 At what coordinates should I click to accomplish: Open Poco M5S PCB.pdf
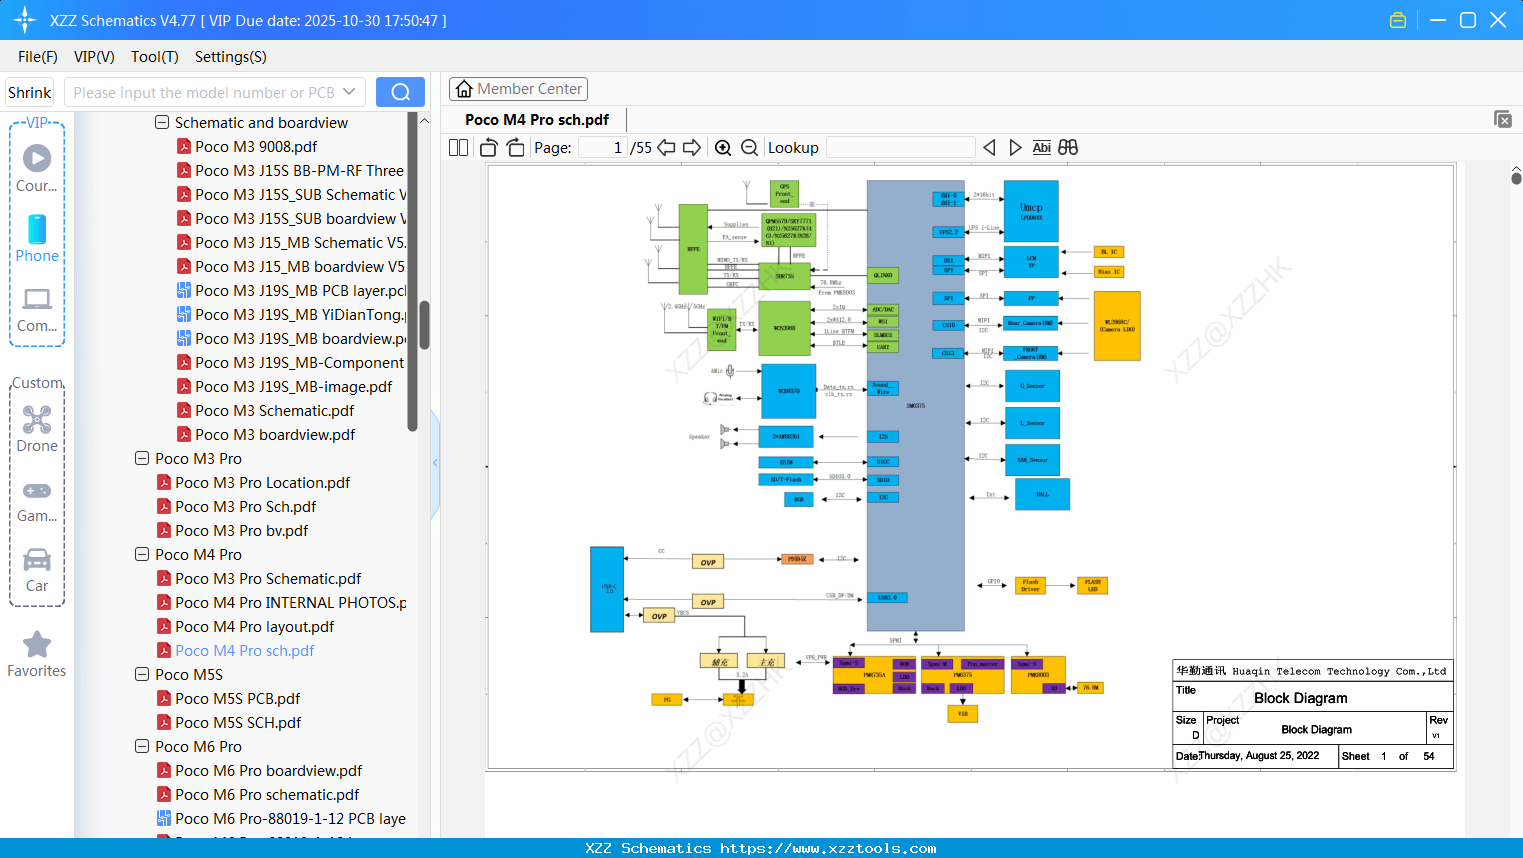tap(237, 699)
